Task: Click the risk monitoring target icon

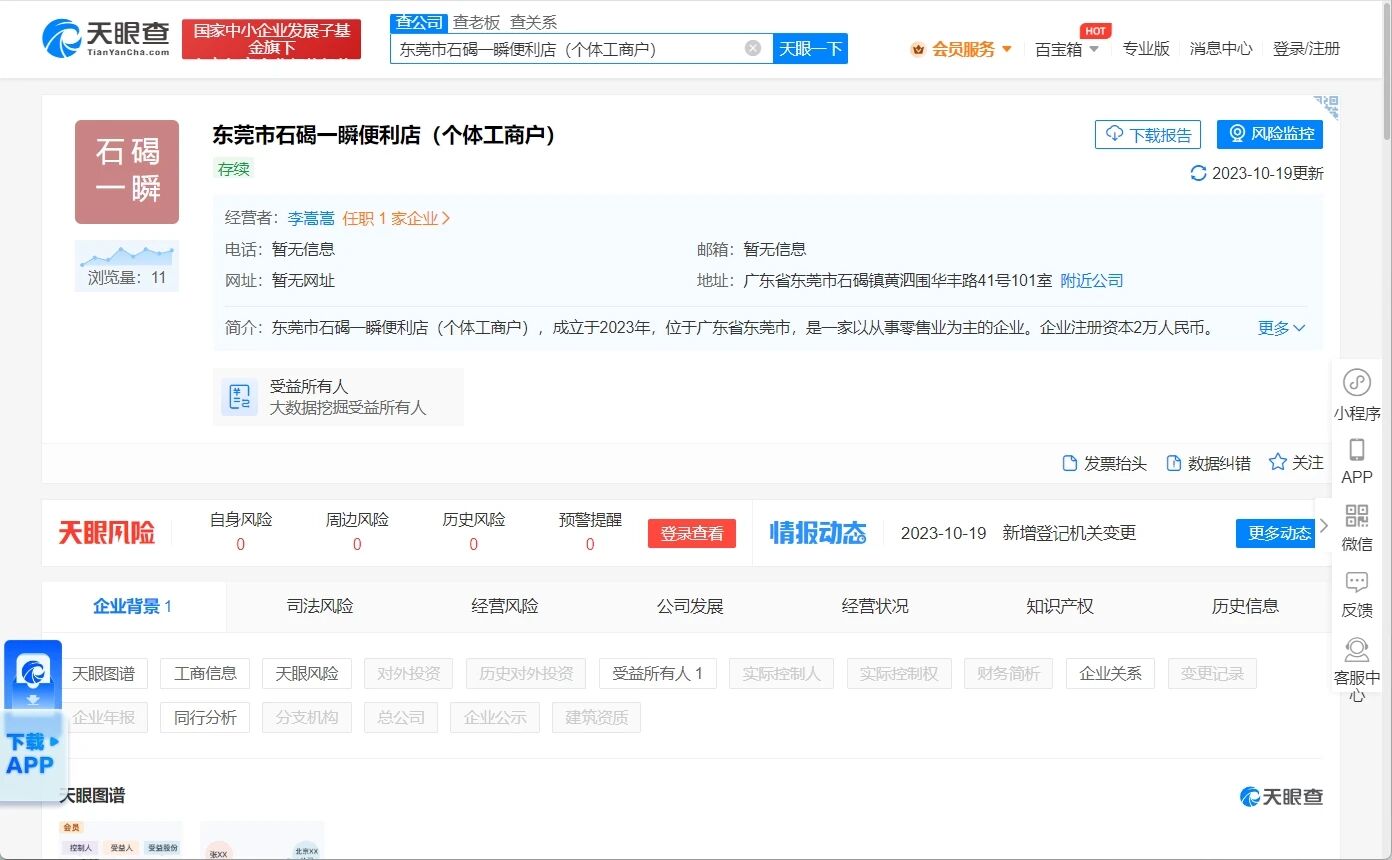Action: click(1237, 134)
